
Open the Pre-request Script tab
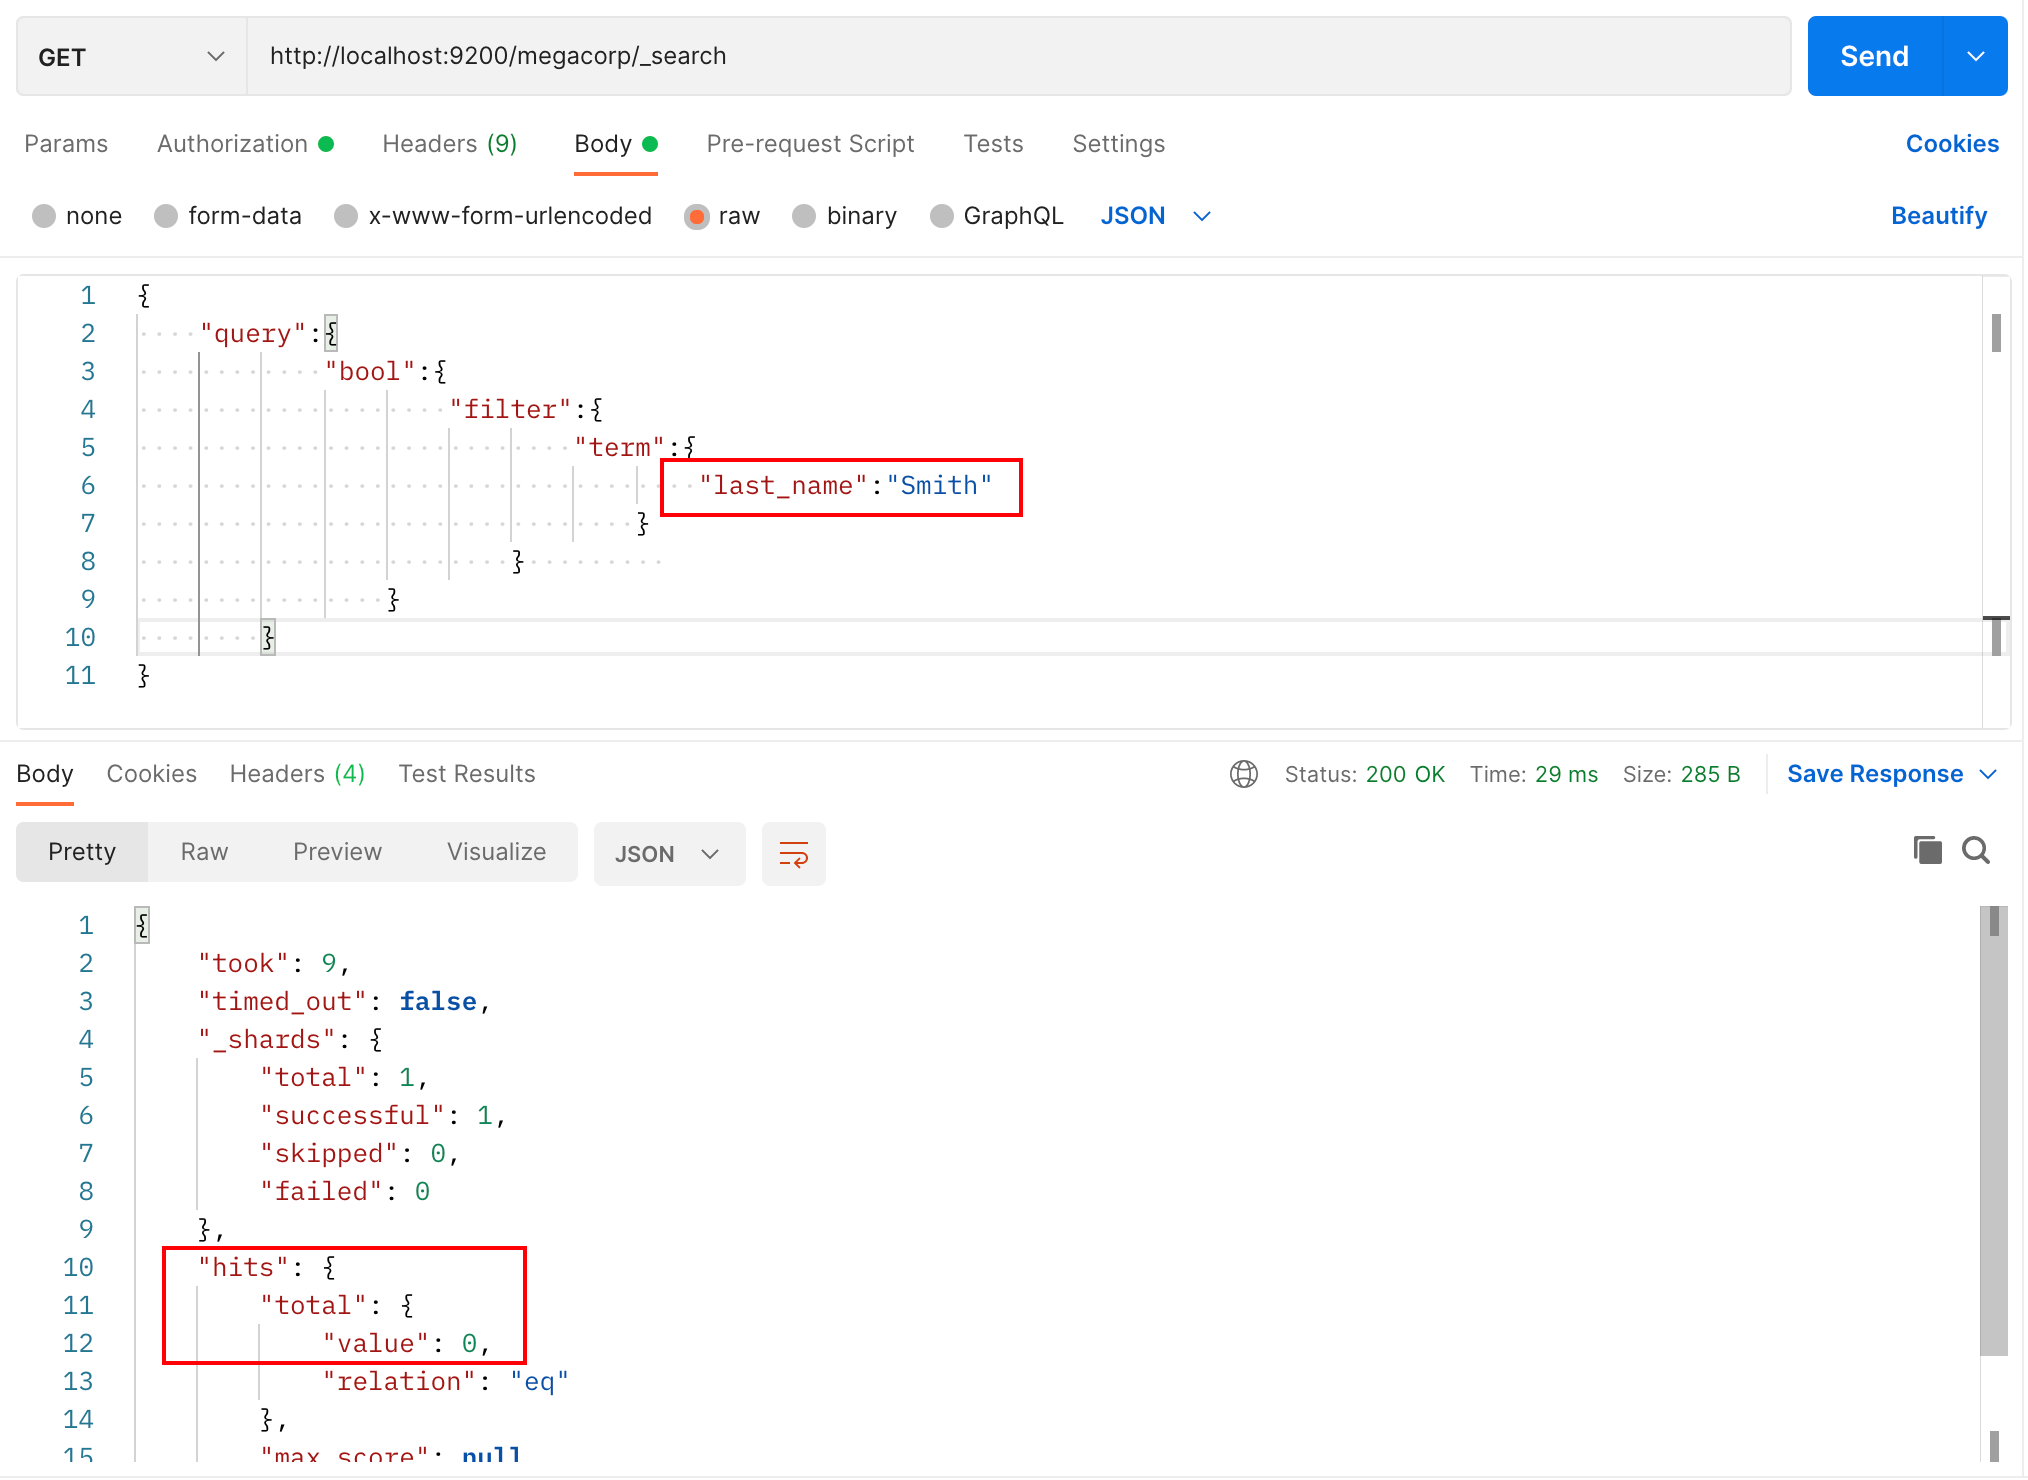pos(810,144)
